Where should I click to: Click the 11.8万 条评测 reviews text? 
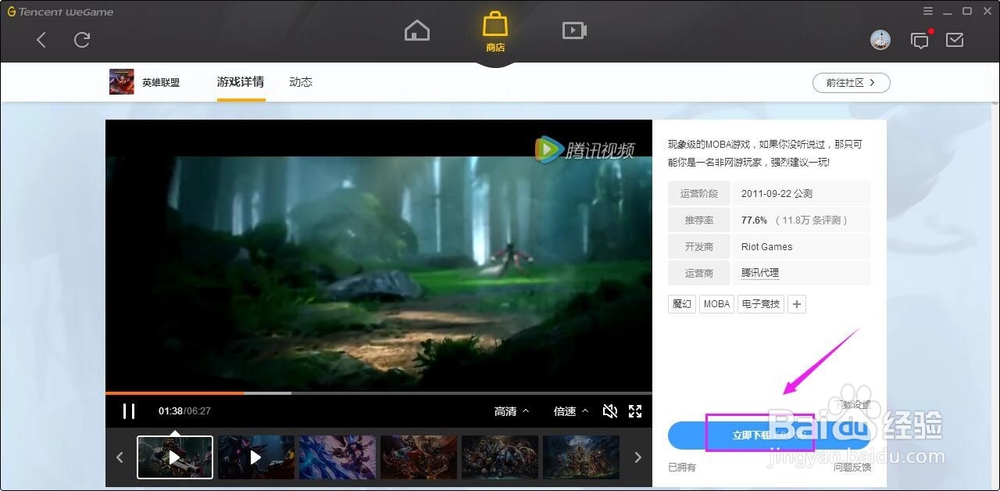(x=812, y=220)
